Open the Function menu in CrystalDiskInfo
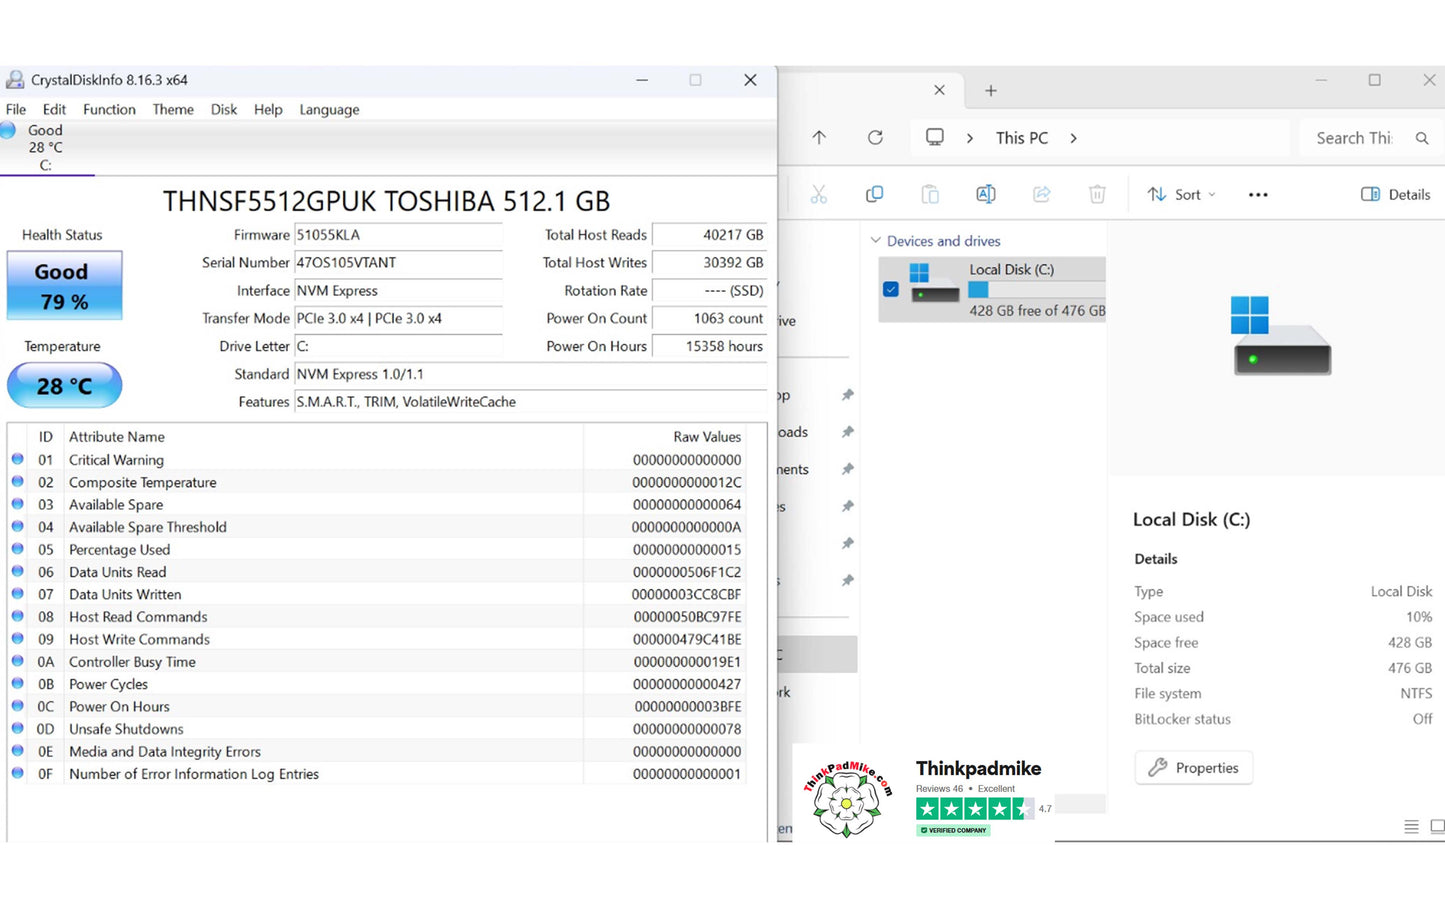1445x908 pixels. (109, 109)
